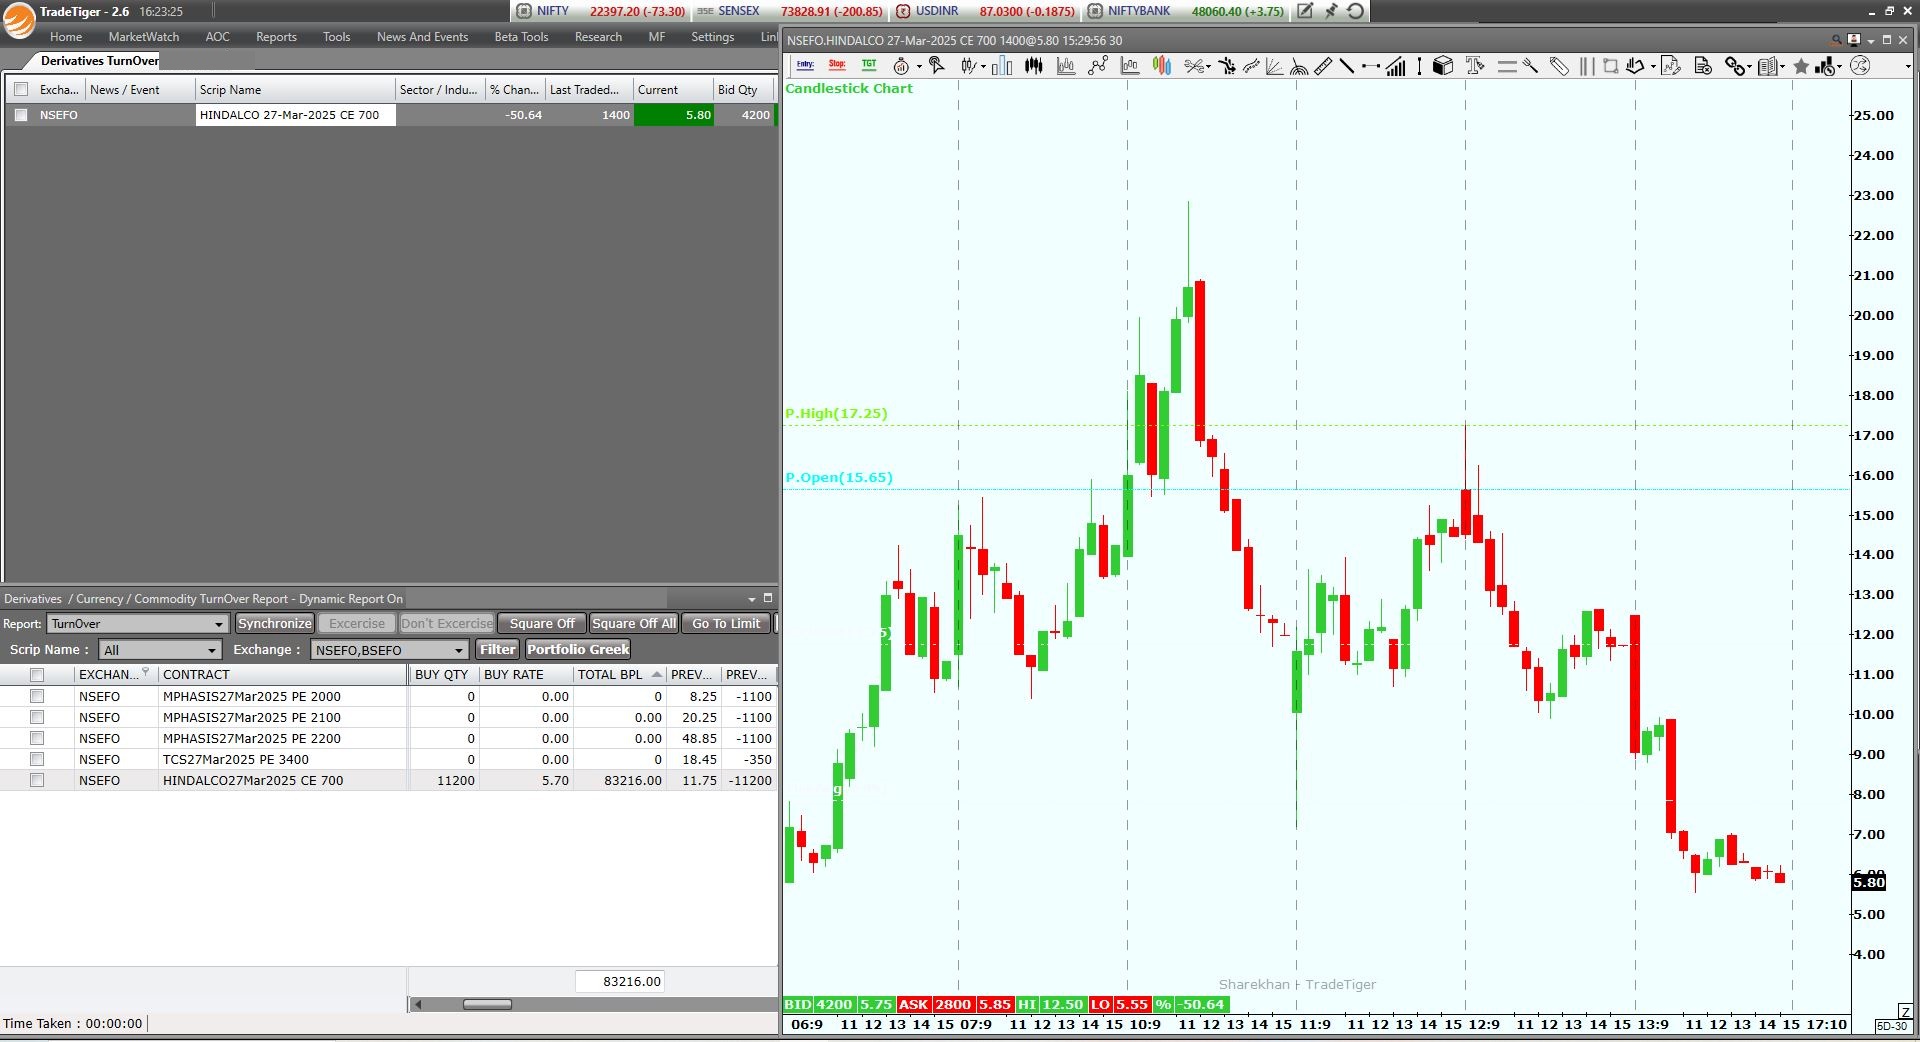Click the Filter button
The image size is (1920, 1042).
[x=497, y=649]
